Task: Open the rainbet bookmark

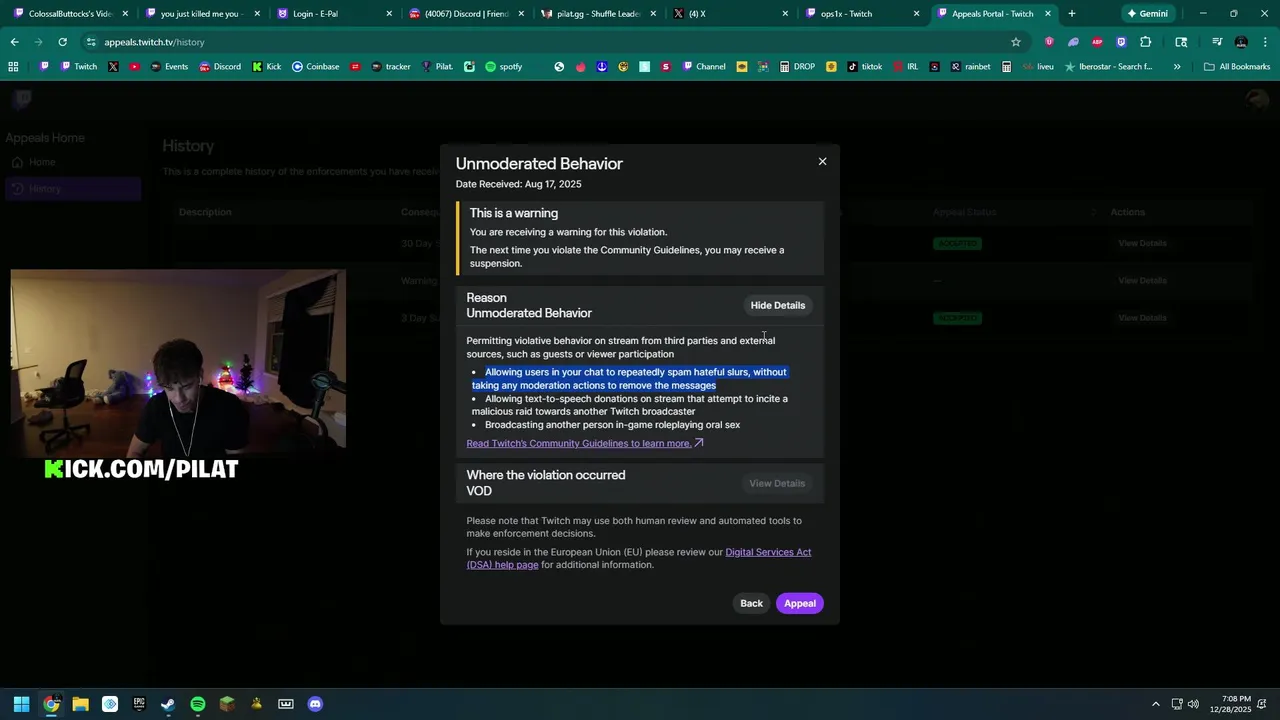Action: point(970,67)
